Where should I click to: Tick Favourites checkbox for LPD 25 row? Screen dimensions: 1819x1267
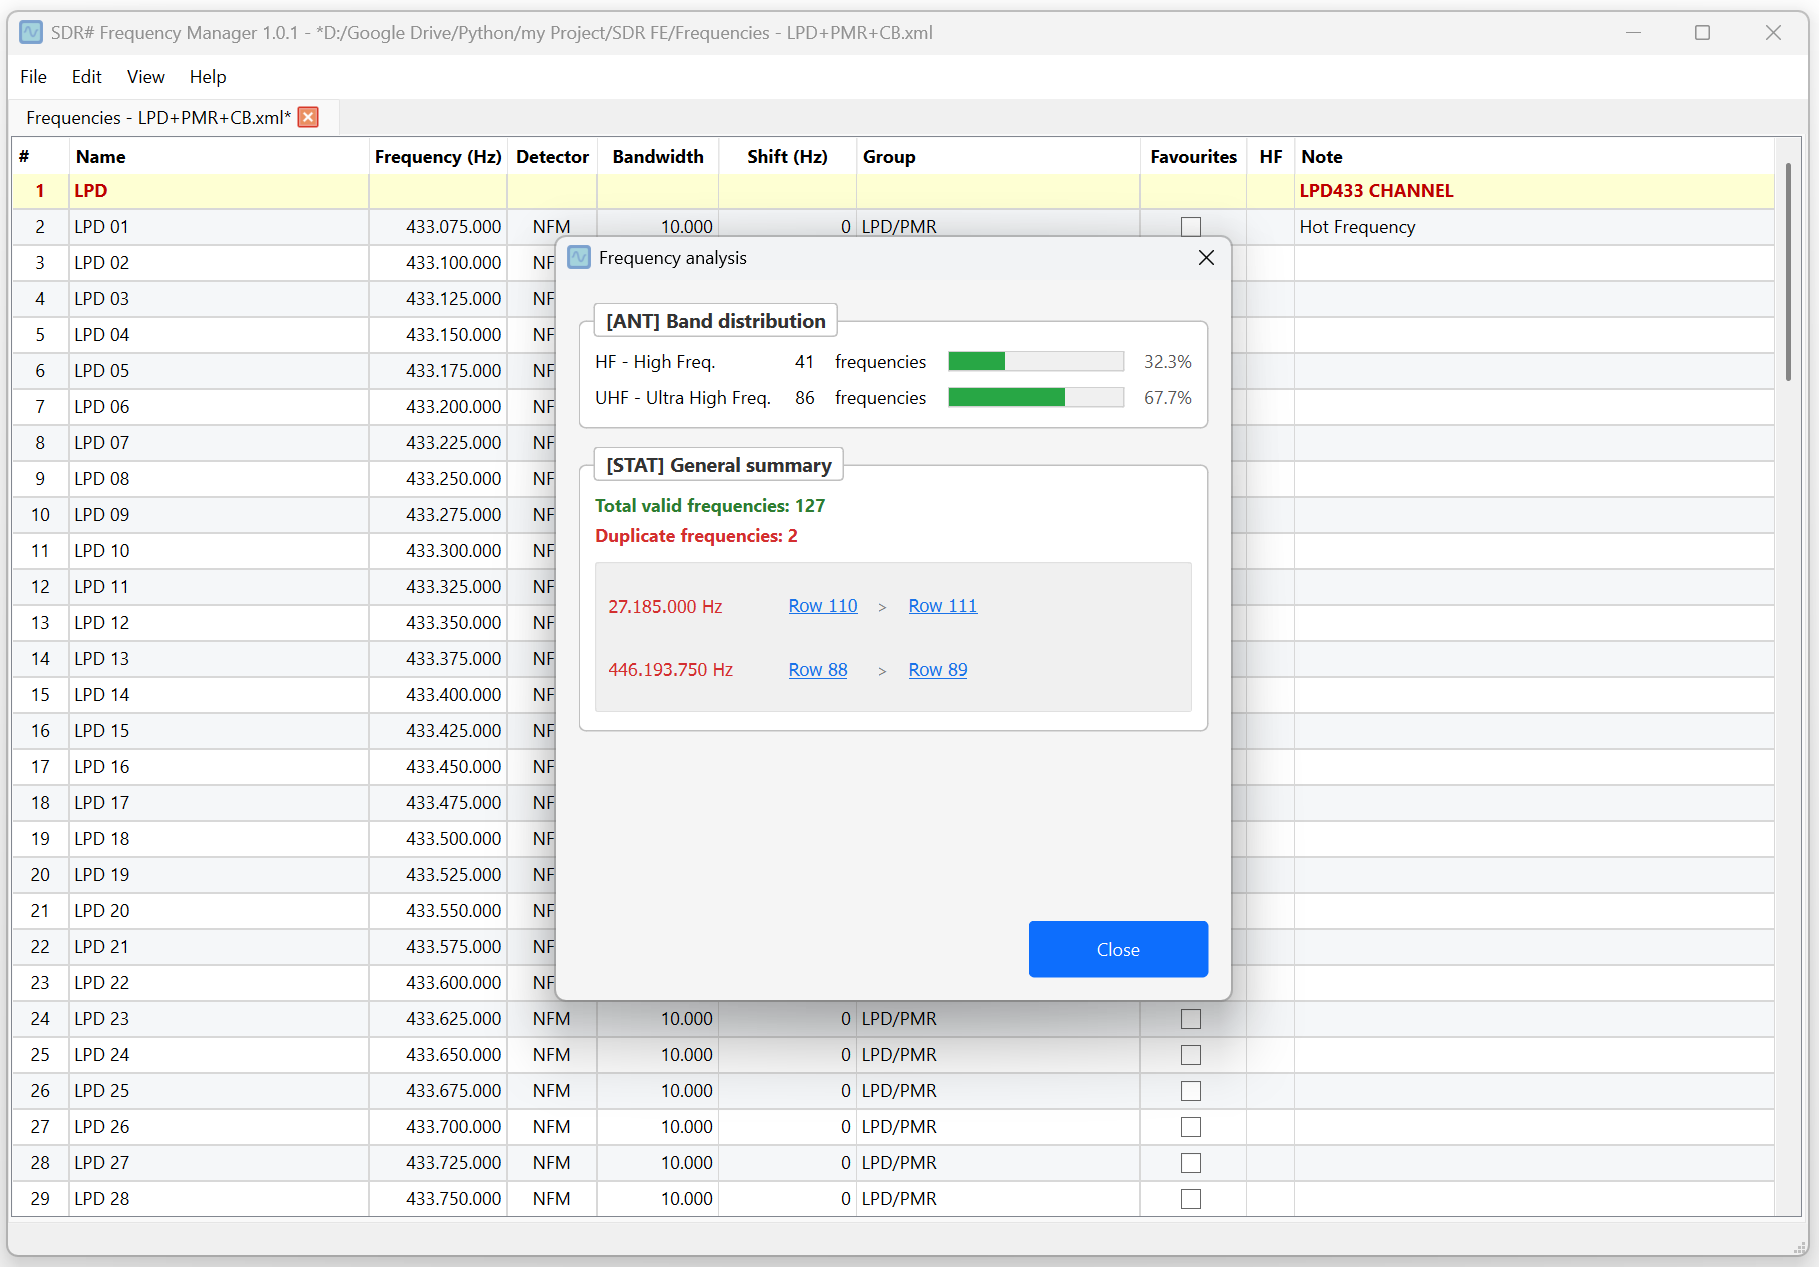pos(1190,1091)
